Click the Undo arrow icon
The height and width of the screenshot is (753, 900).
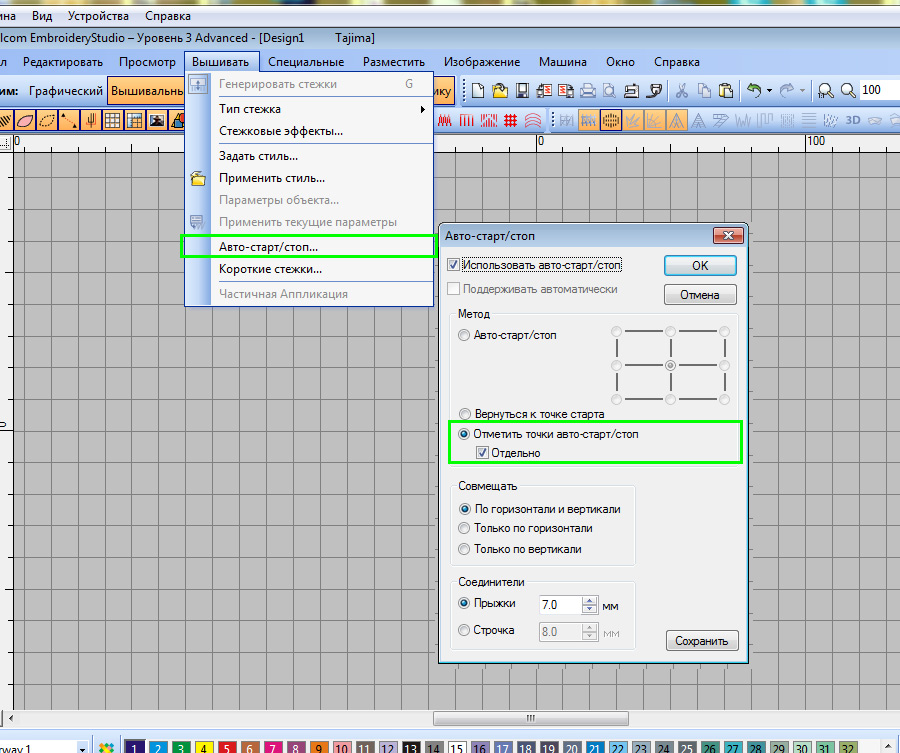point(754,91)
